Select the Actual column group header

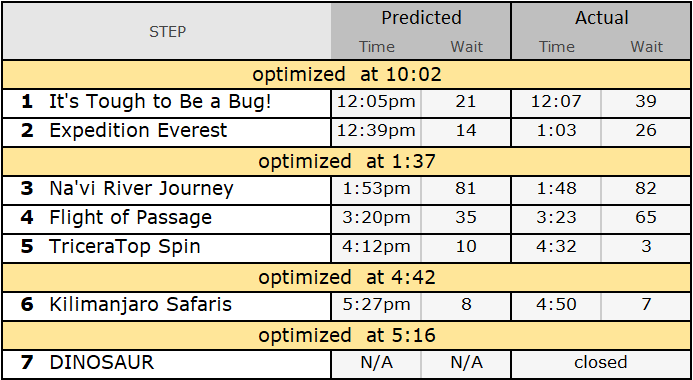click(602, 18)
